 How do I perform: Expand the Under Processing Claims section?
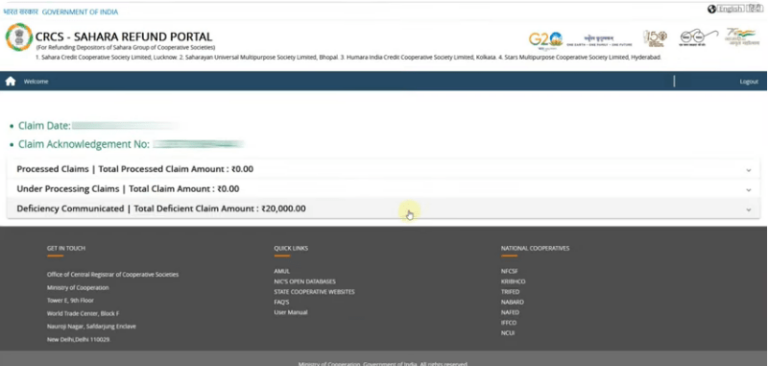click(x=384, y=189)
